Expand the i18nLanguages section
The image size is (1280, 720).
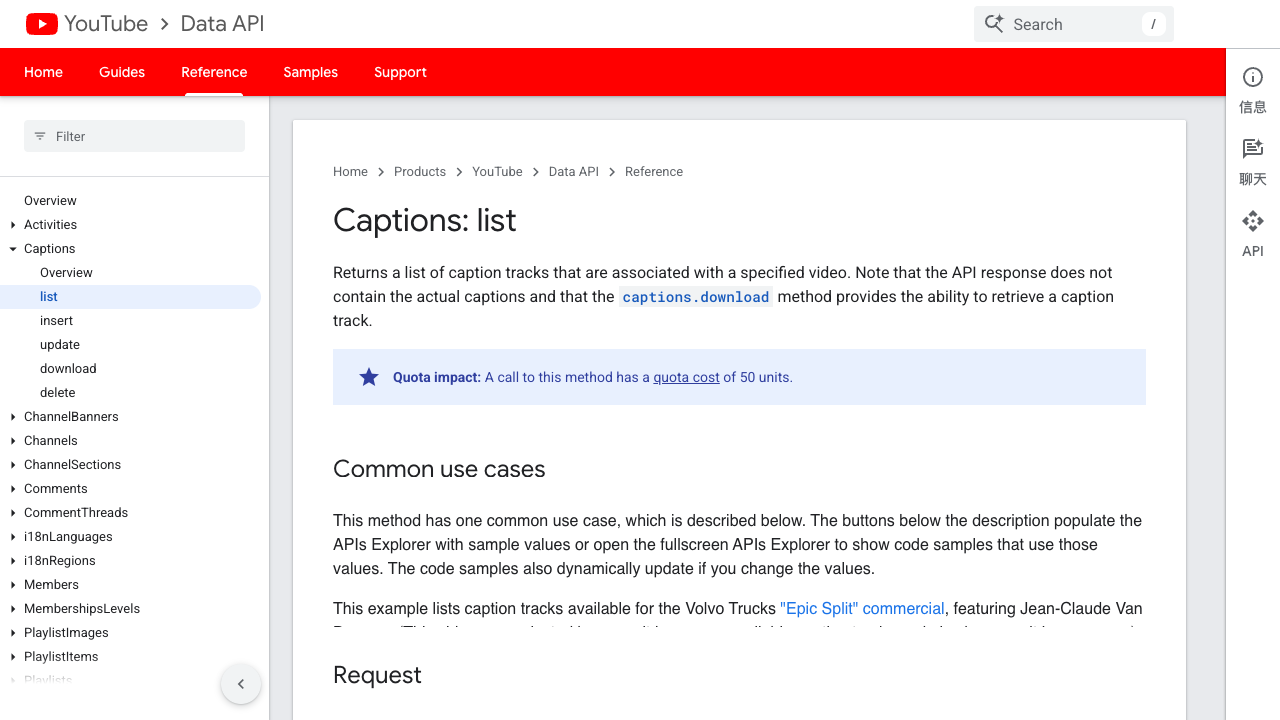13,537
